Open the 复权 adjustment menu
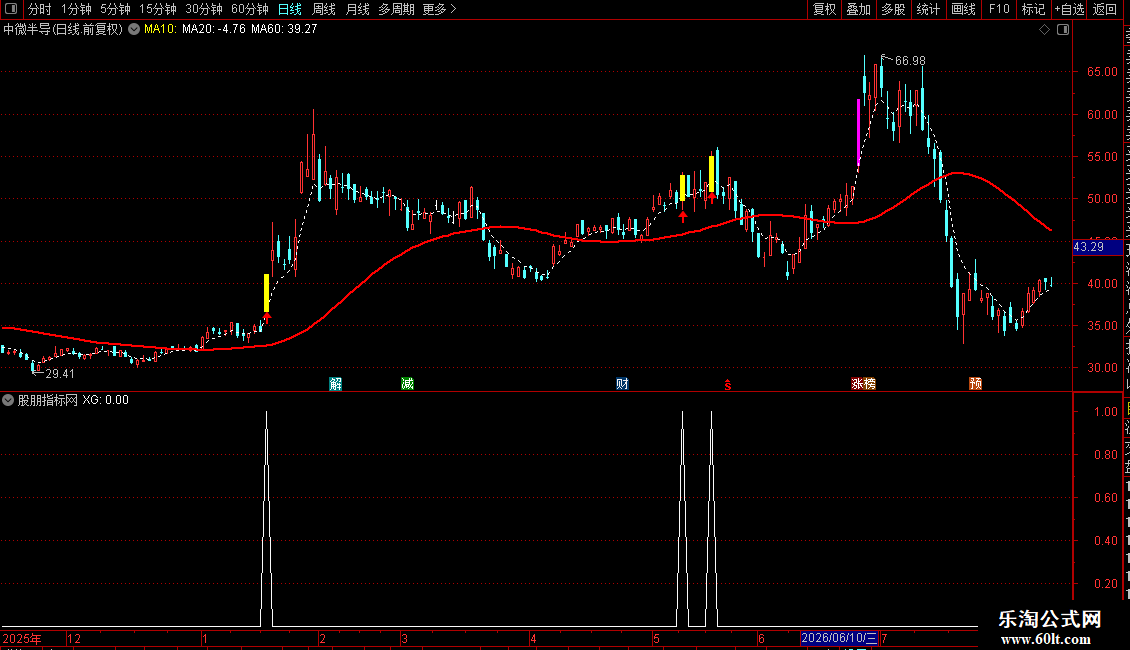This screenshot has width=1130, height=650. tap(824, 9)
